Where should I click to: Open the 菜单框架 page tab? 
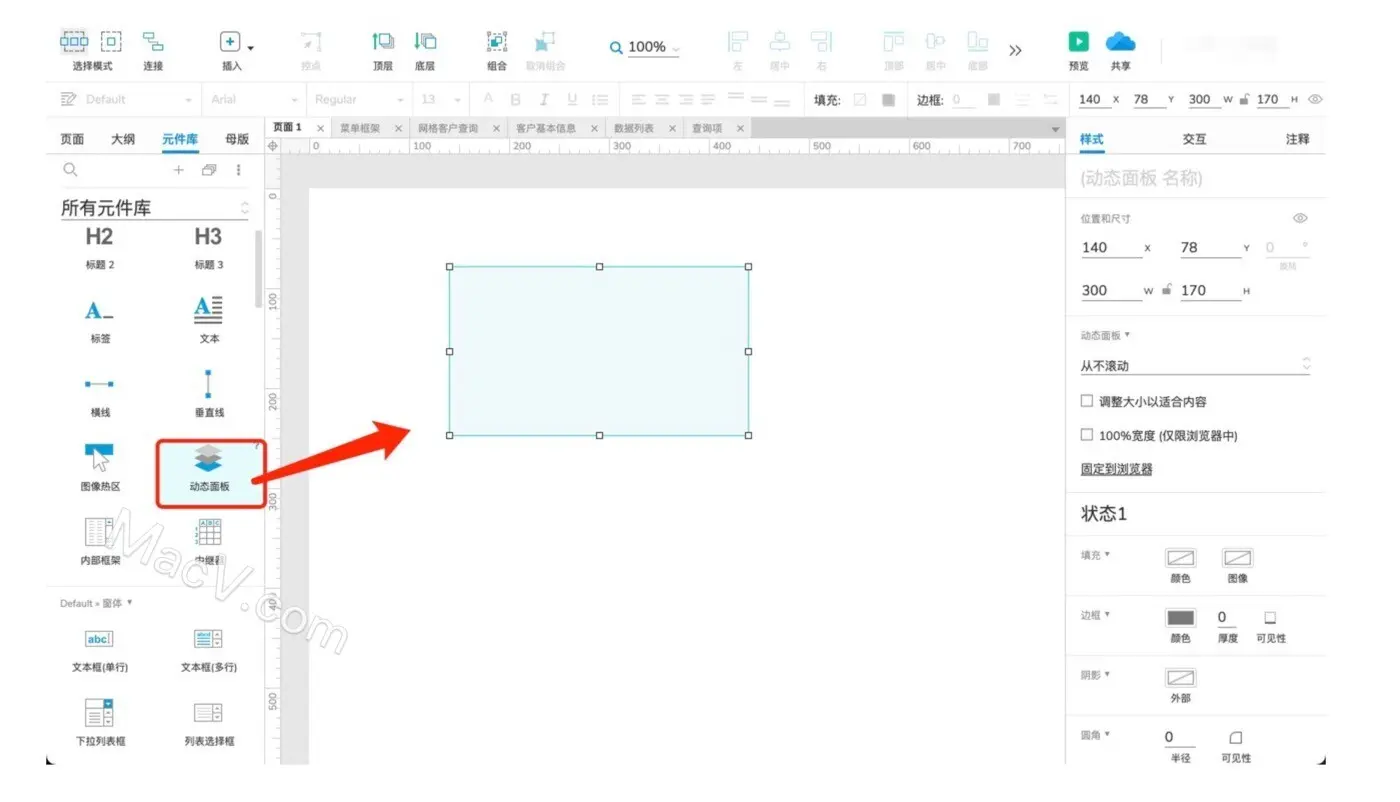pyautogui.click(x=360, y=129)
